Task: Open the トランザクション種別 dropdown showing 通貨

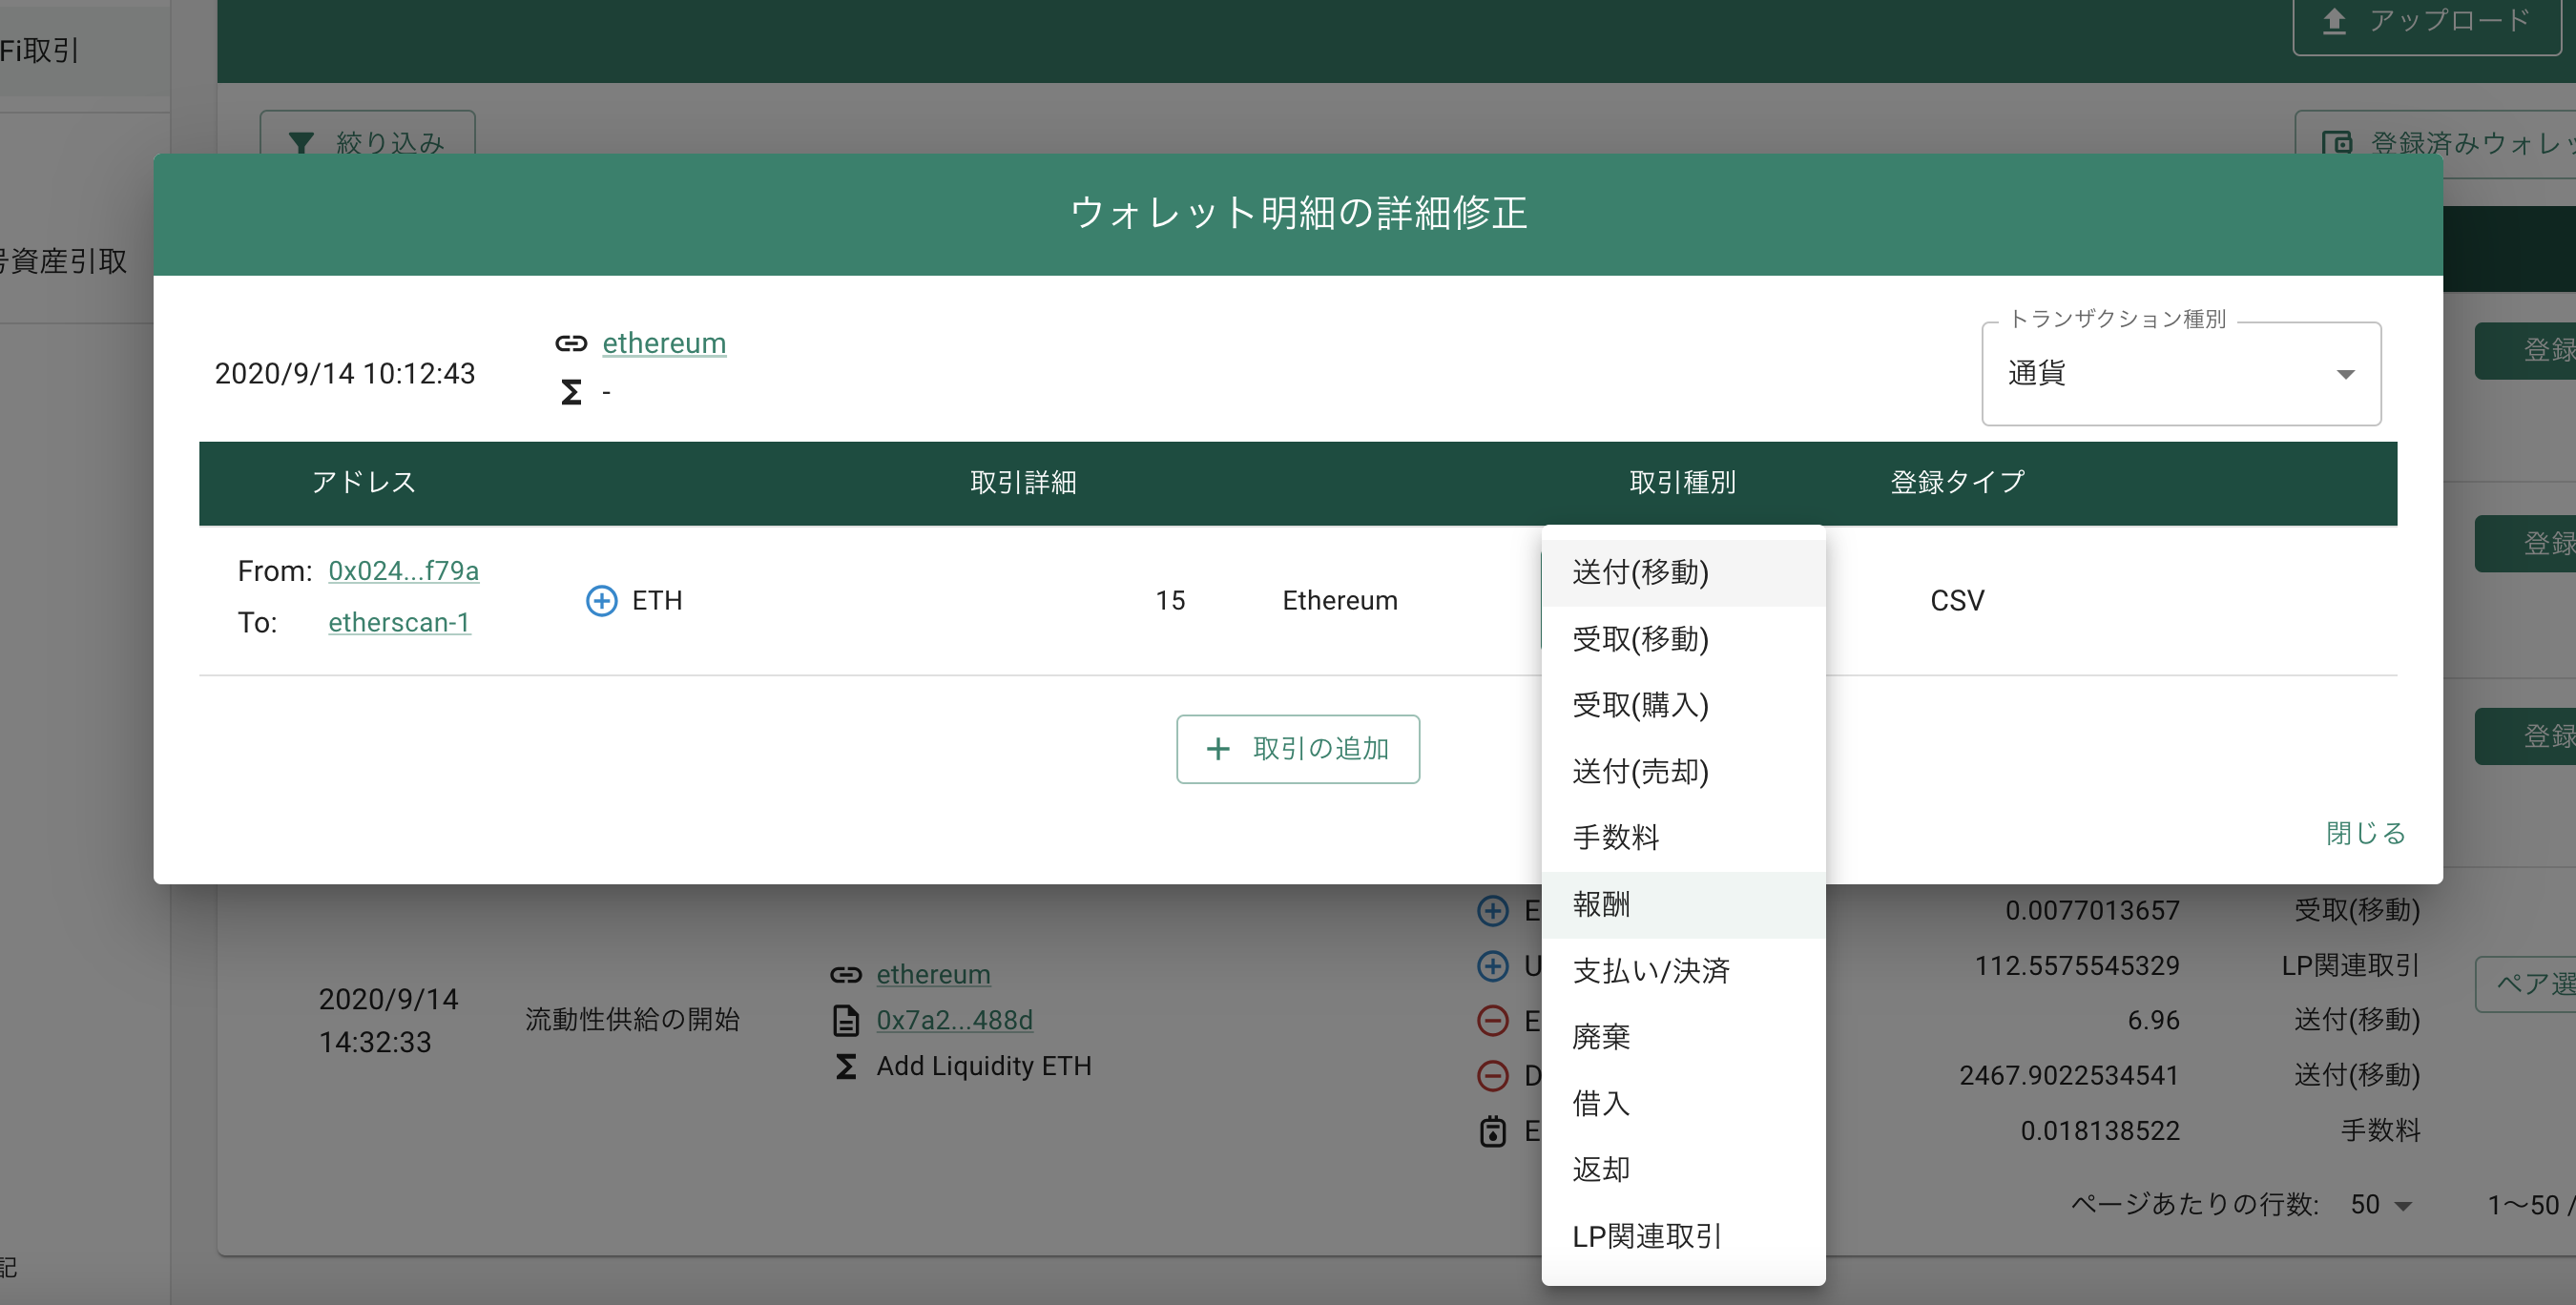Action: [2180, 374]
